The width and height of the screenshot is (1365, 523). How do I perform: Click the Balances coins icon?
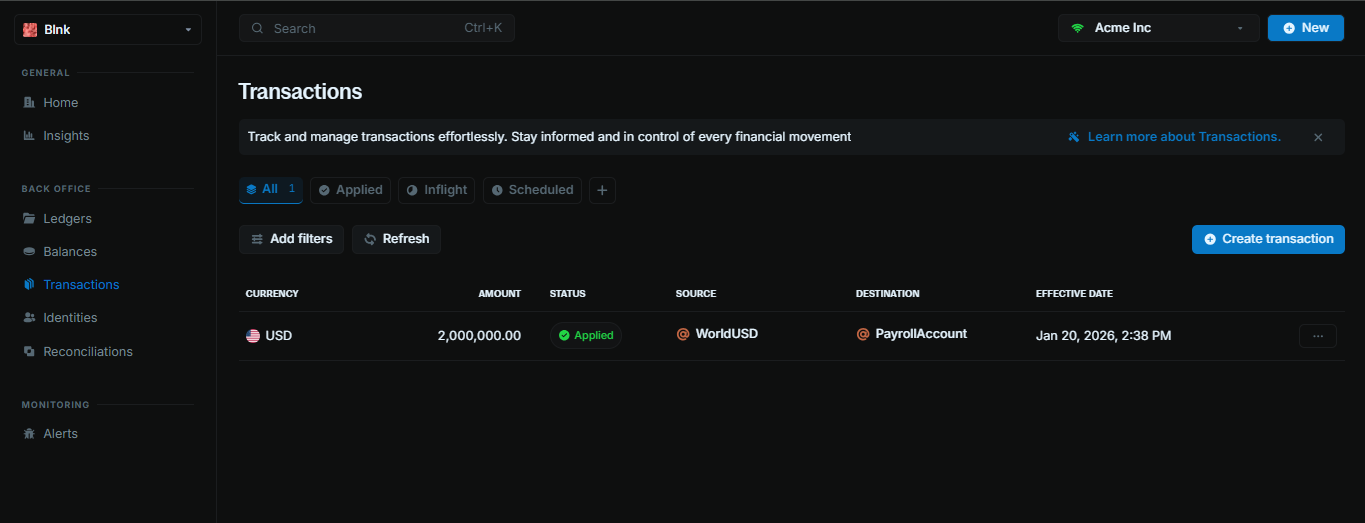point(29,251)
